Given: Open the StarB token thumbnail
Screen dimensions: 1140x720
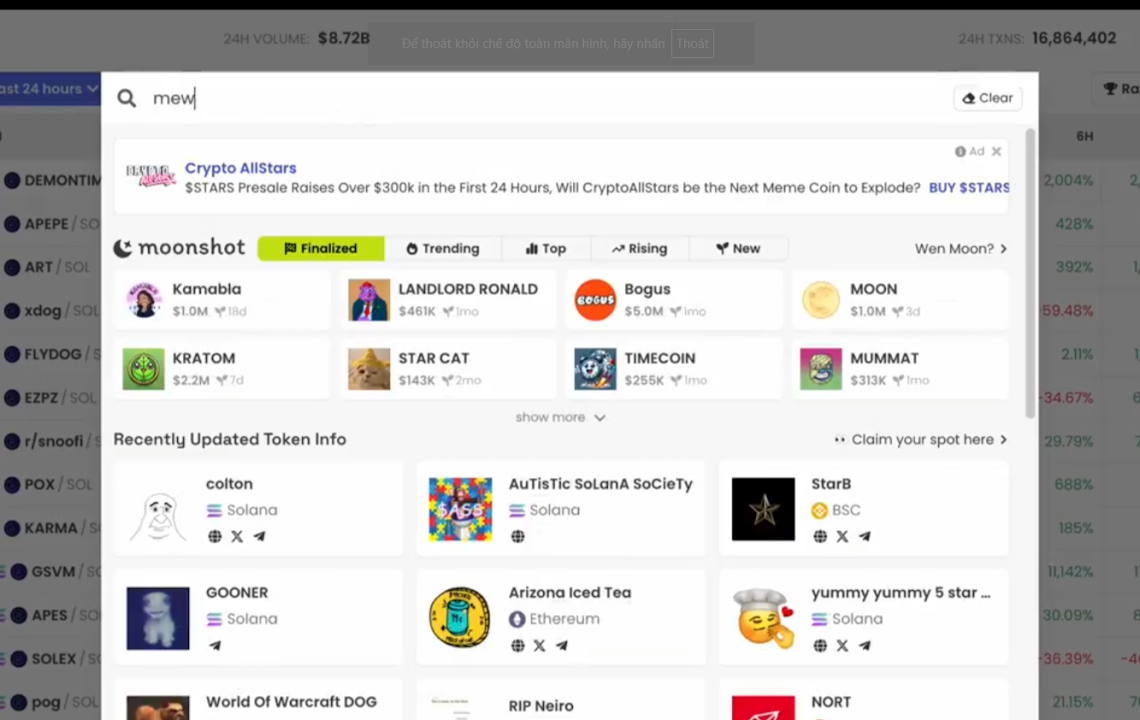Looking at the screenshot, I should 763,509.
